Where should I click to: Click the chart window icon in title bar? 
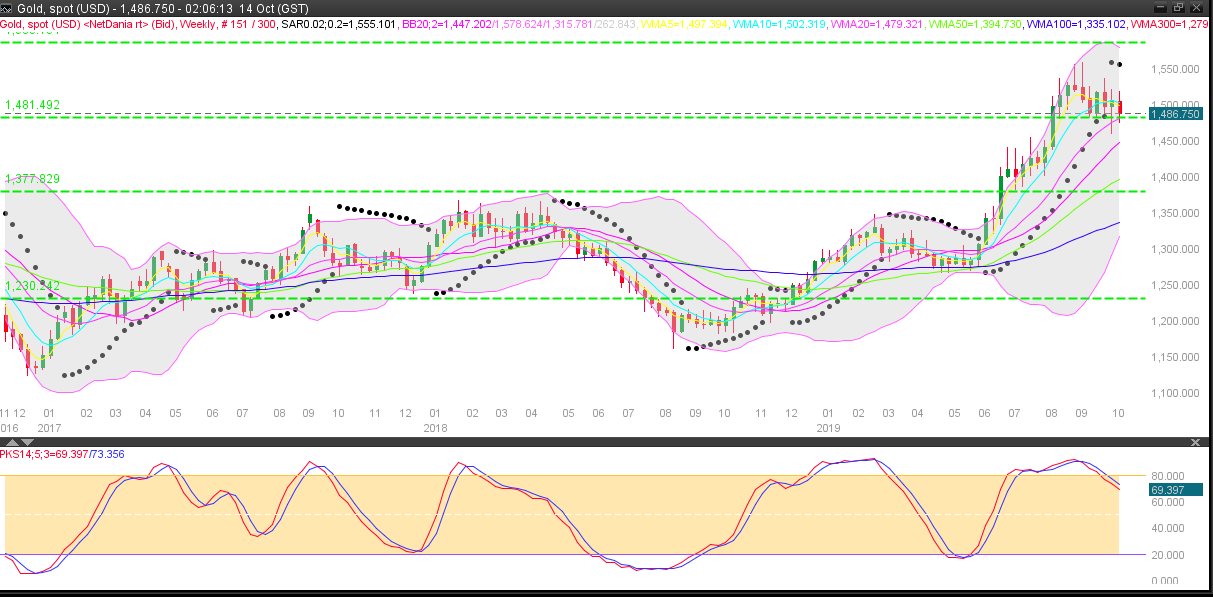pyautogui.click(x=8, y=7)
